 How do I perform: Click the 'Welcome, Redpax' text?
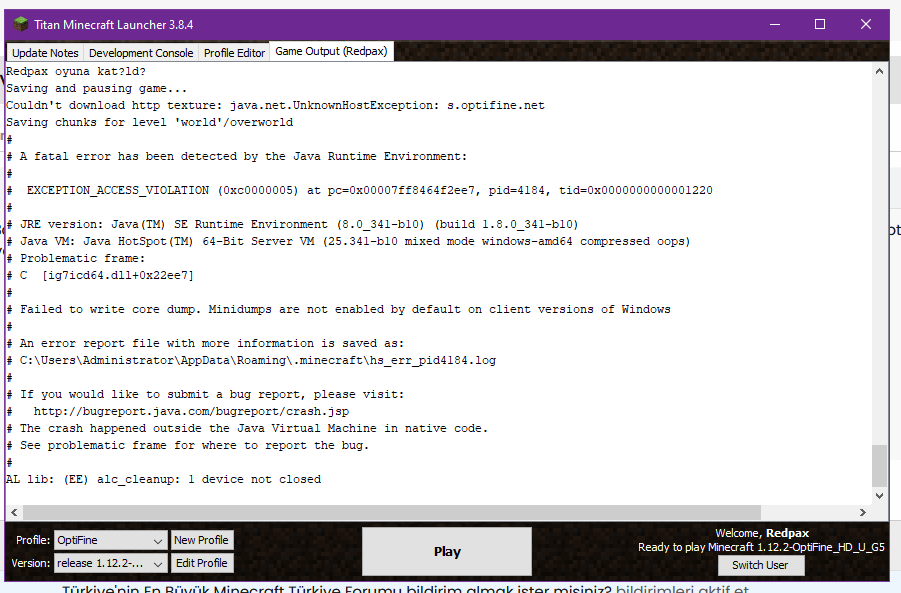[762, 533]
